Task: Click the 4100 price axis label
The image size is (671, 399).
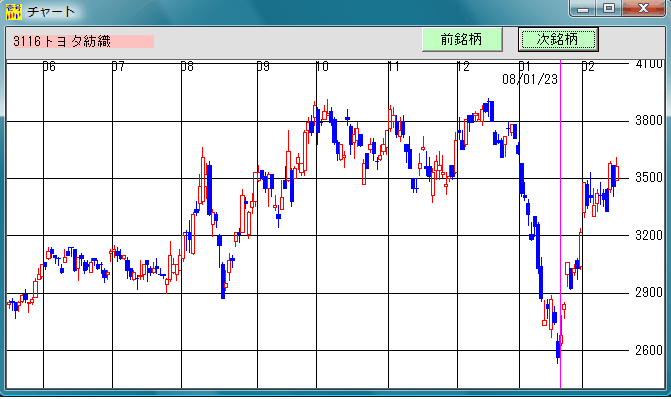Action: [x=649, y=65]
